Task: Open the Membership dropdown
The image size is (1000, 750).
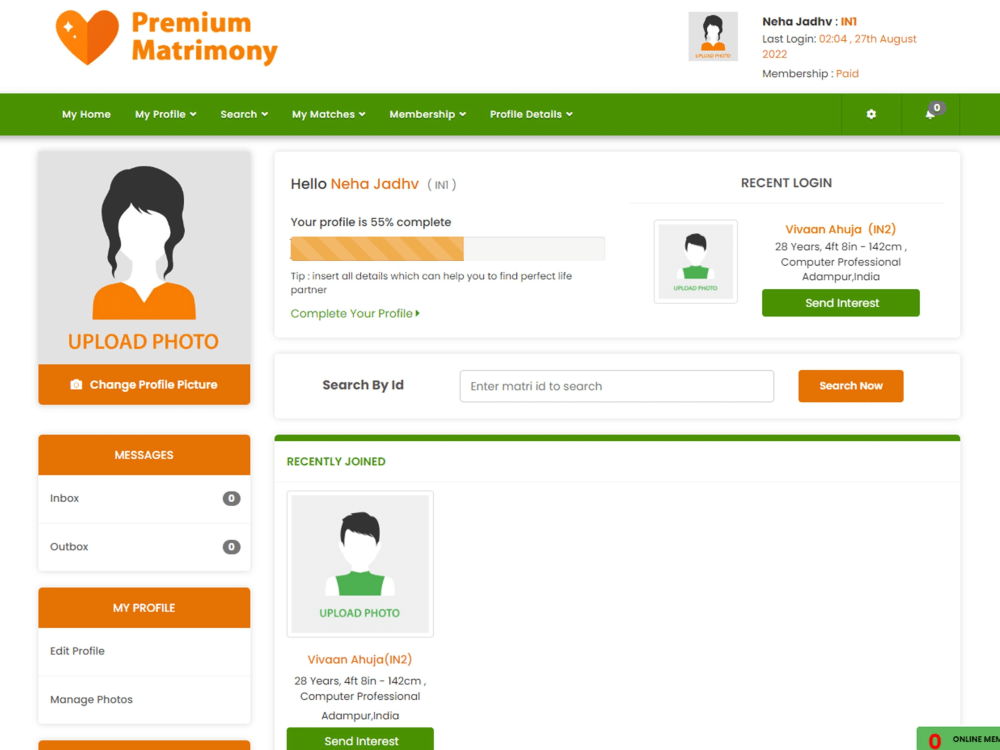Action: click(427, 114)
